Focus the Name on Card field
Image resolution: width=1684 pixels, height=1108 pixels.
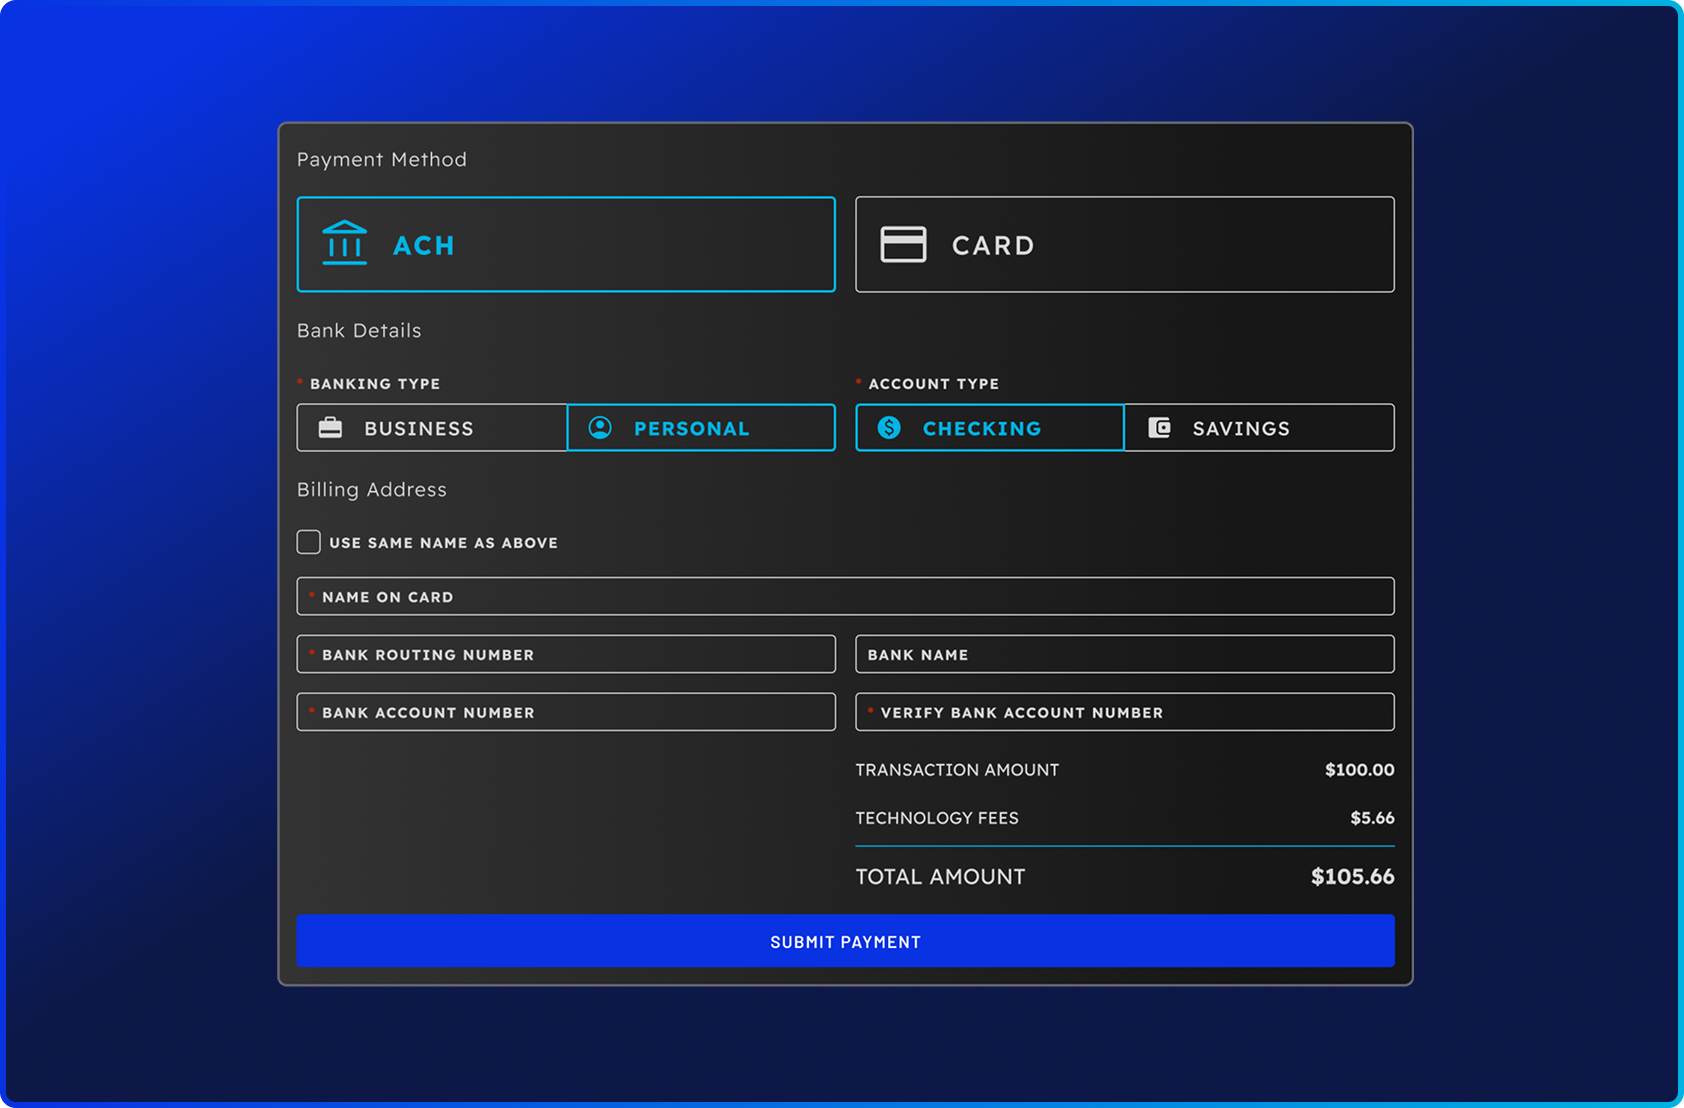click(845, 596)
